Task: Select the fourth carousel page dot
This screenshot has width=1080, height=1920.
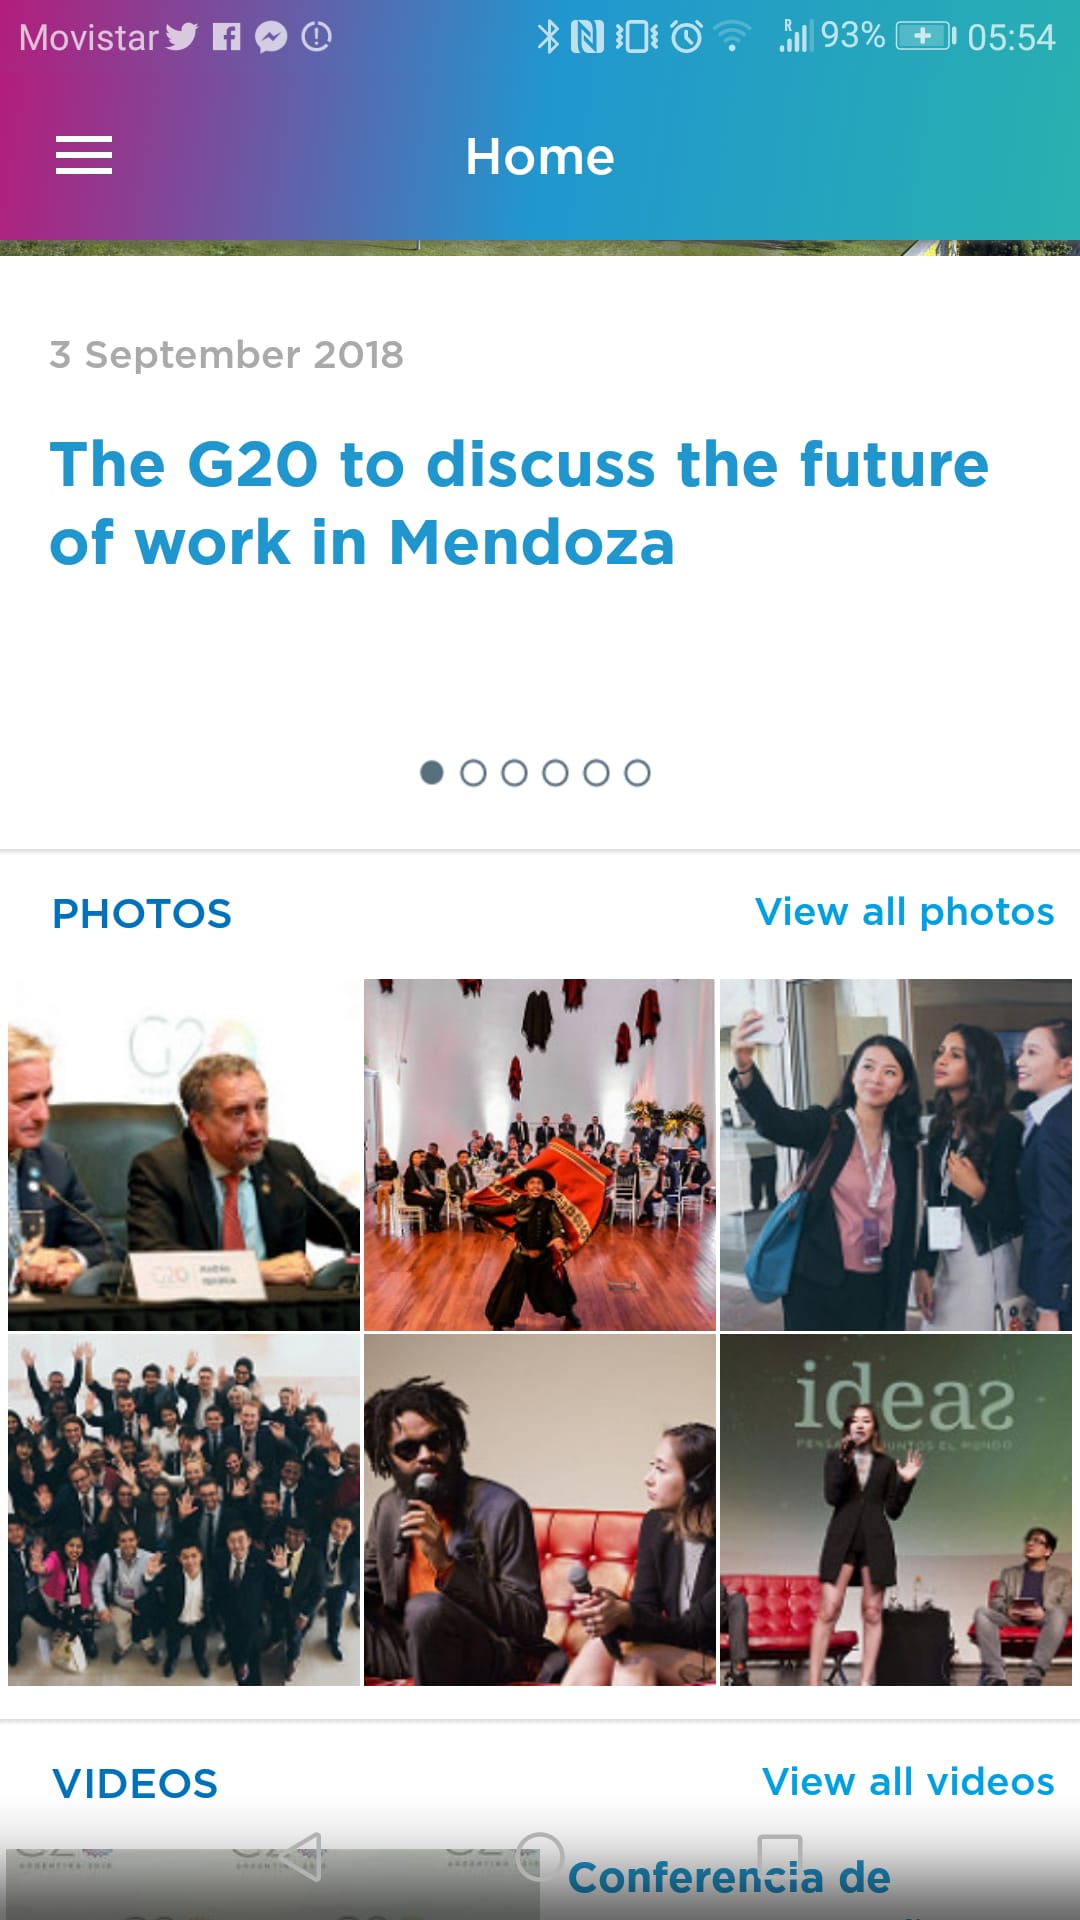Action: point(555,773)
